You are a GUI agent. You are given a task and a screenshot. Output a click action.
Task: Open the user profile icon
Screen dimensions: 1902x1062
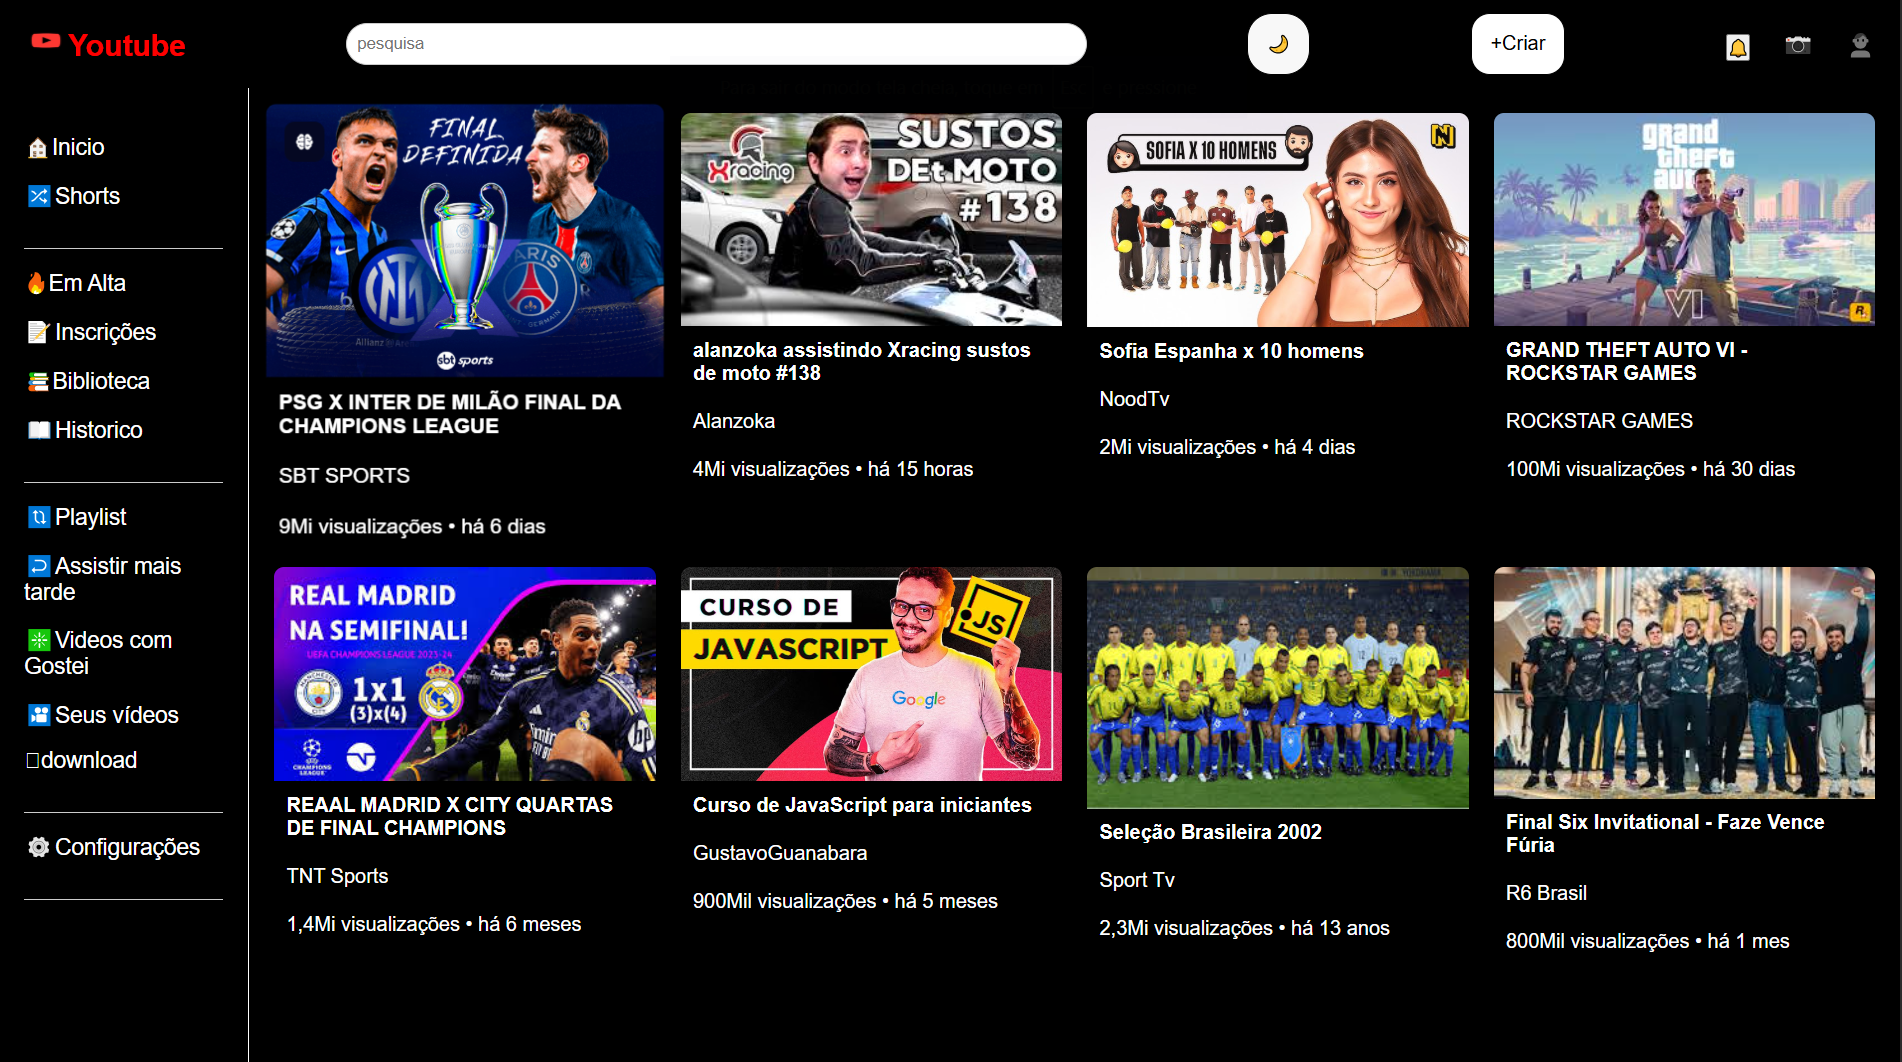click(1860, 45)
